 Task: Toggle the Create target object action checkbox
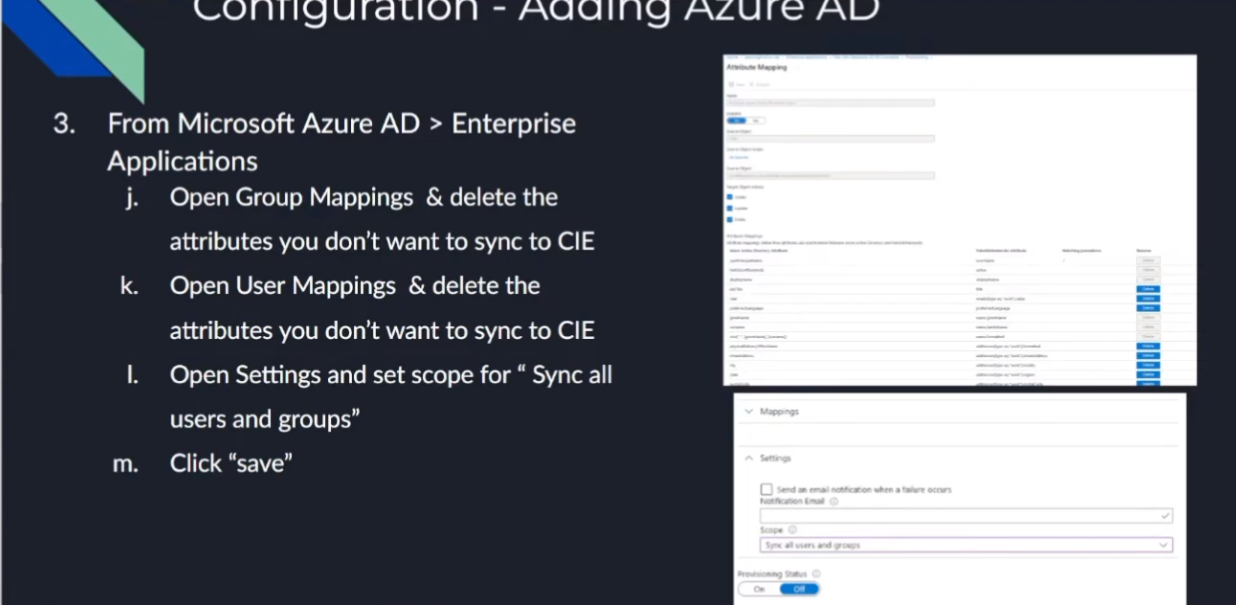pos(730,197)
